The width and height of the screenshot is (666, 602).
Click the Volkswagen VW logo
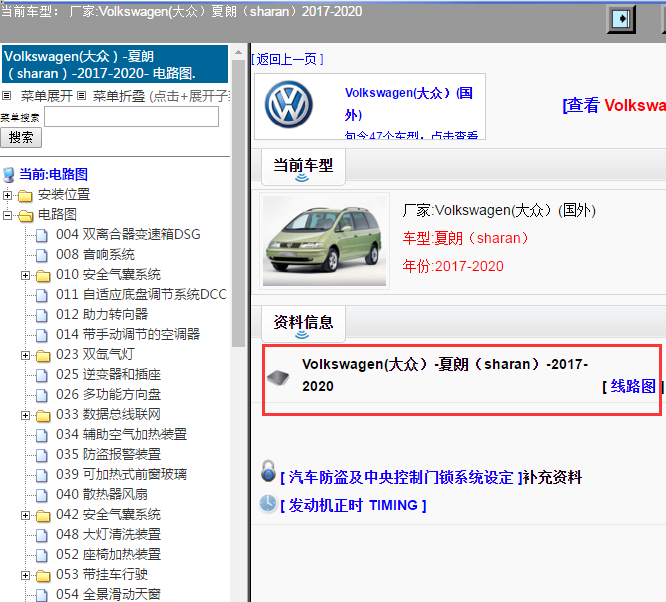pyautogui.click(x=288, y=105)
